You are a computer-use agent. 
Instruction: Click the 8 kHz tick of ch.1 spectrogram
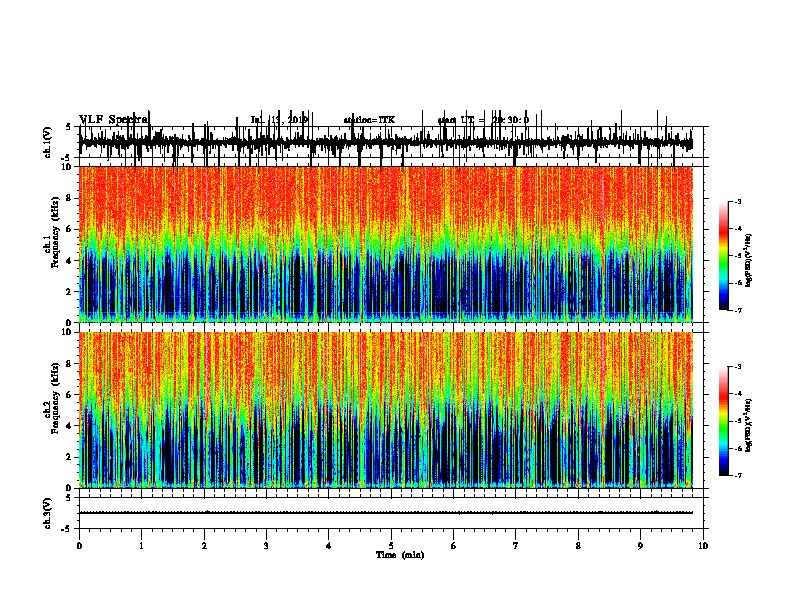click(x=70, y=198)
